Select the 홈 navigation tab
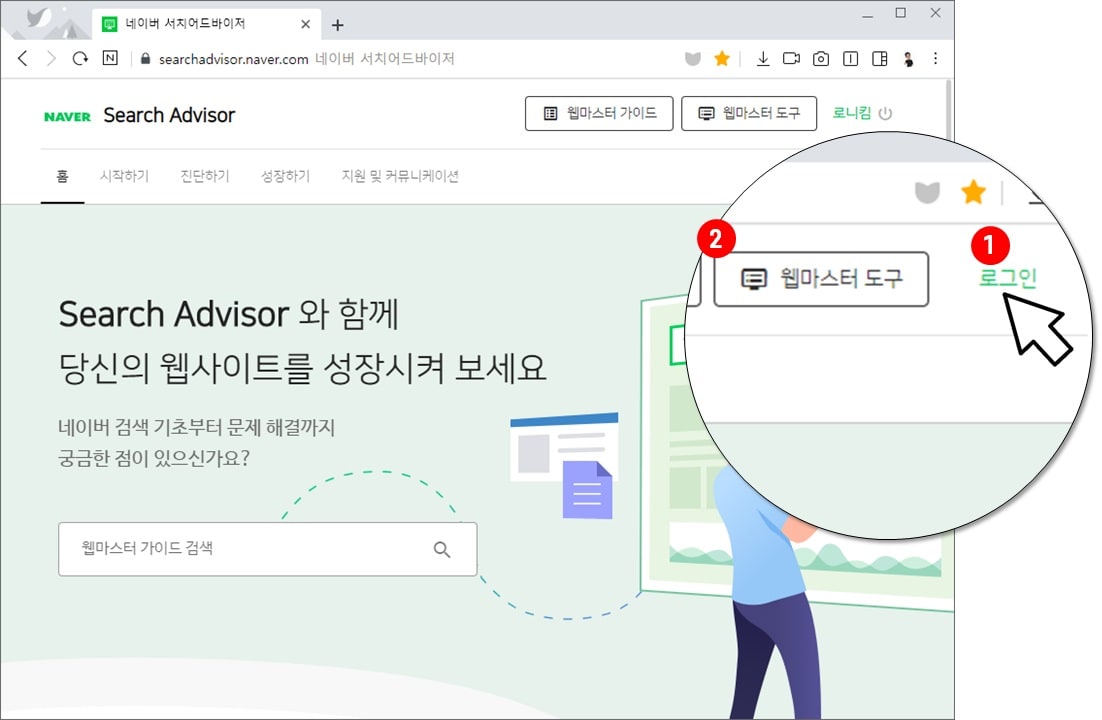The height and width of the screenshot is (720, 1102). pyautogui.click(x=63, y=176)
